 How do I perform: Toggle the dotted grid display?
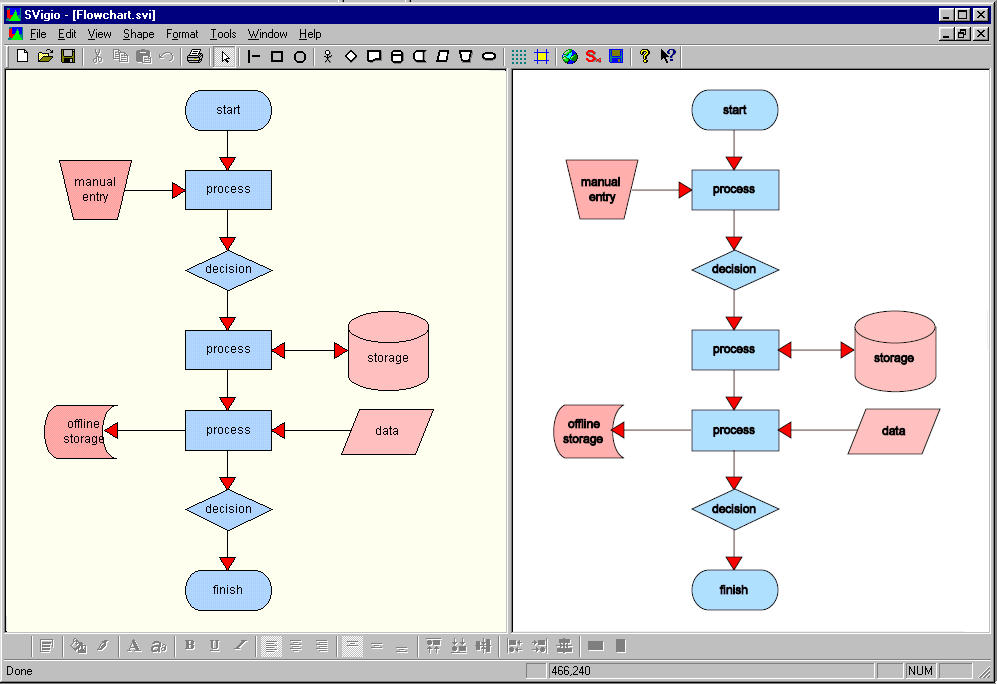click(x=519, y=57)
